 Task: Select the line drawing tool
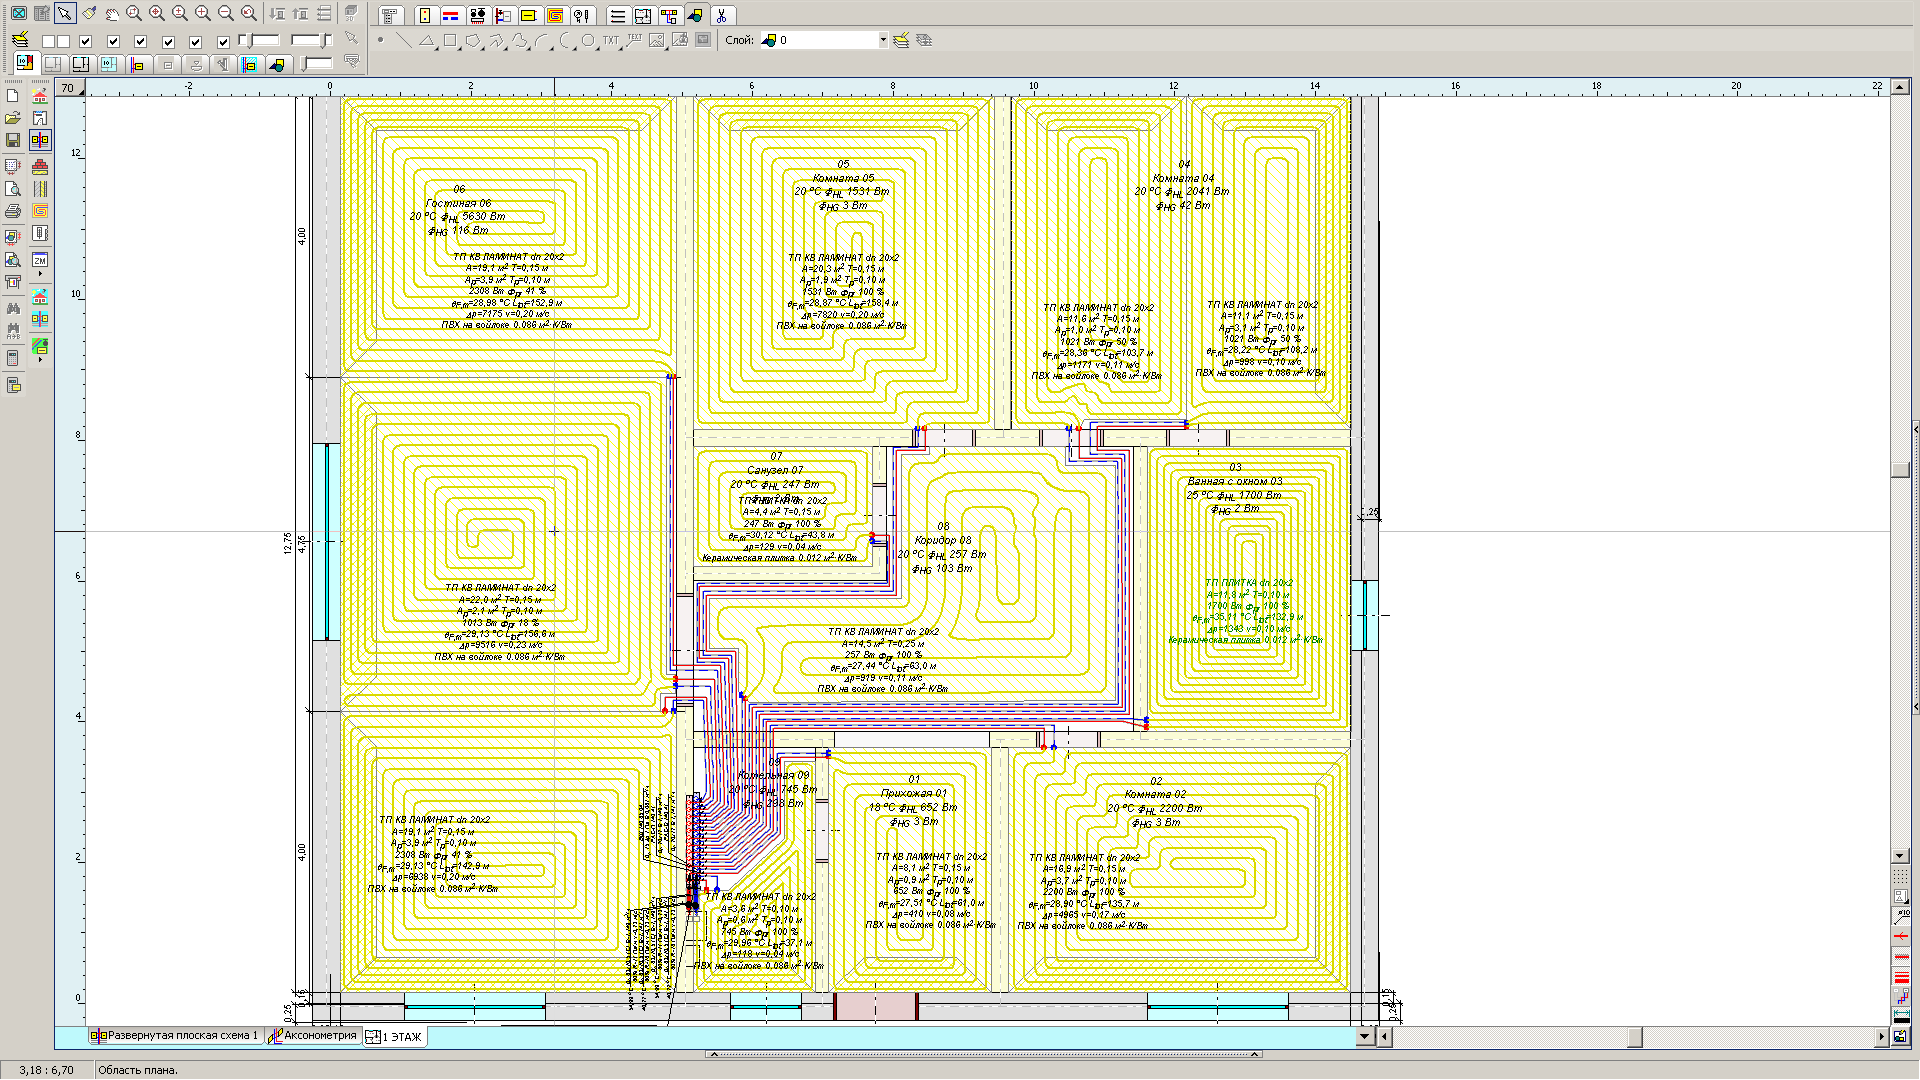point(403,40)
